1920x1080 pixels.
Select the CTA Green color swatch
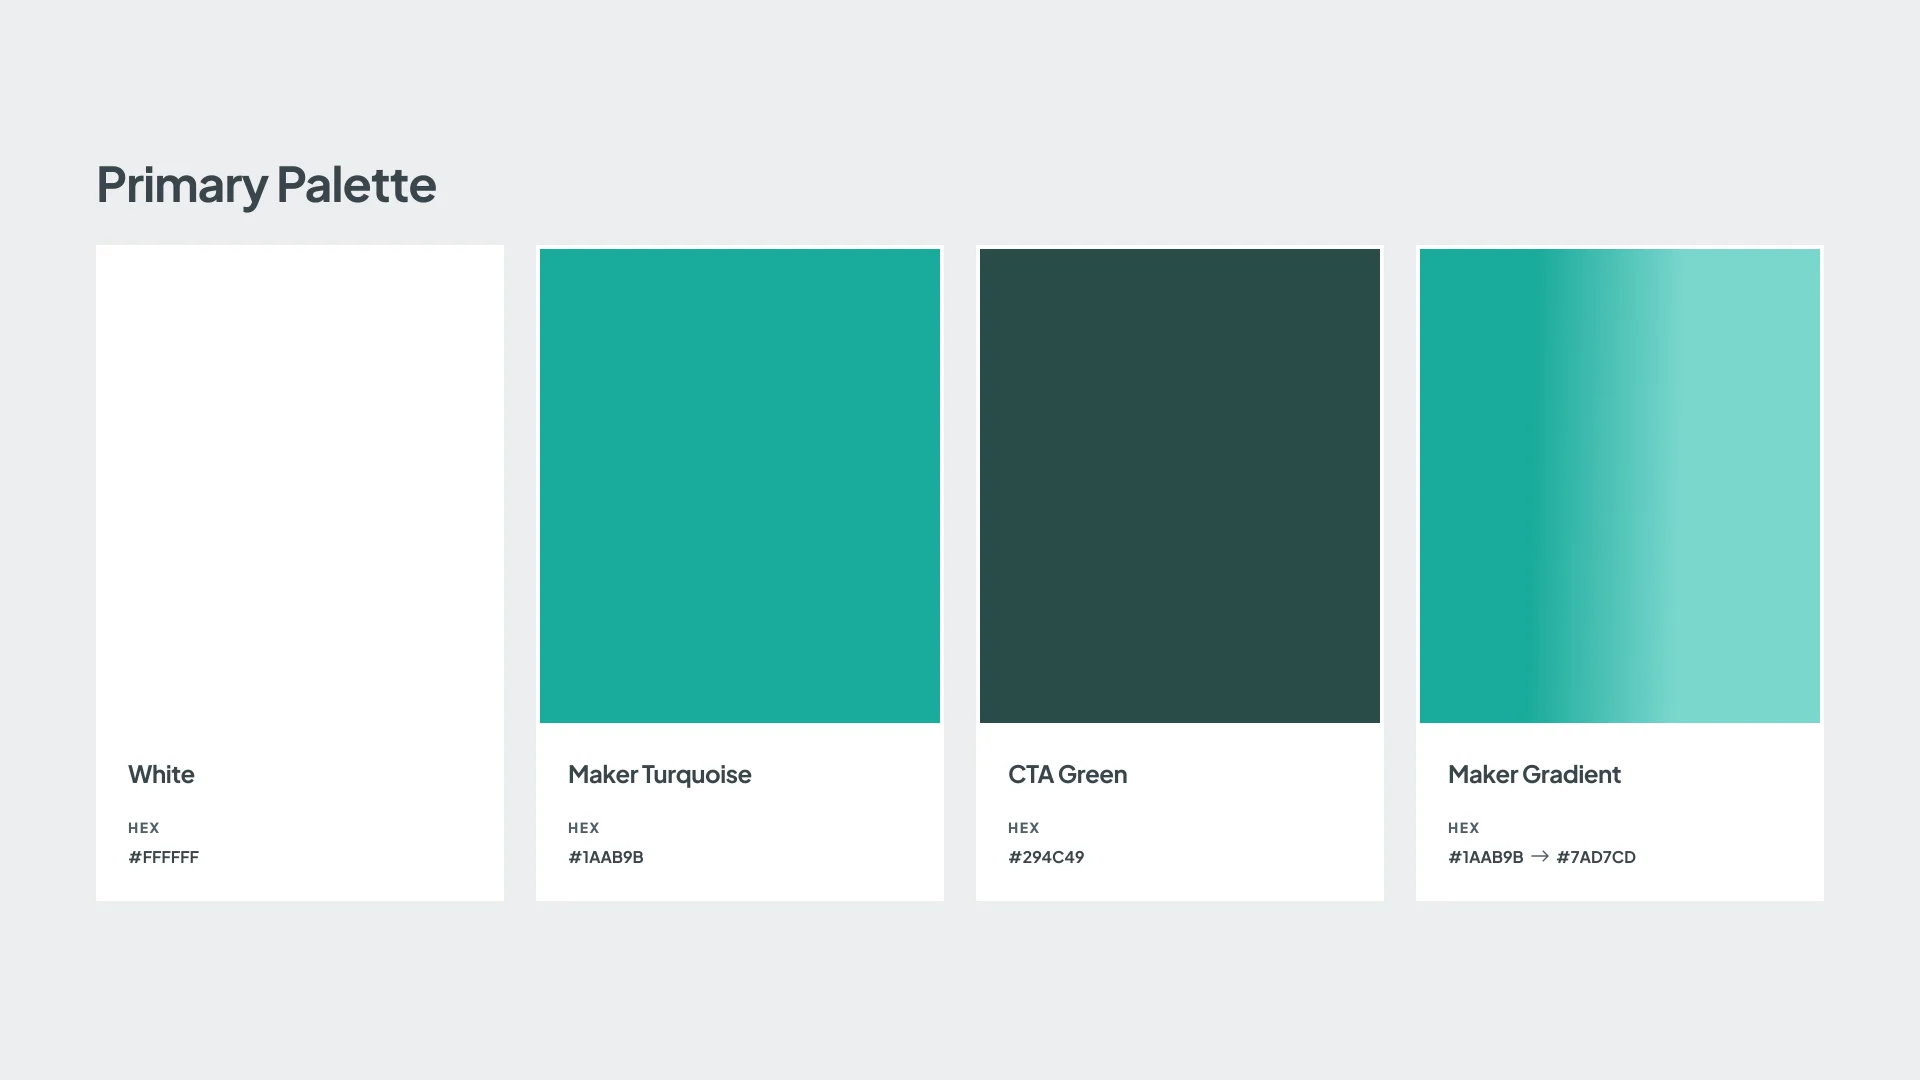(1180, 486)
